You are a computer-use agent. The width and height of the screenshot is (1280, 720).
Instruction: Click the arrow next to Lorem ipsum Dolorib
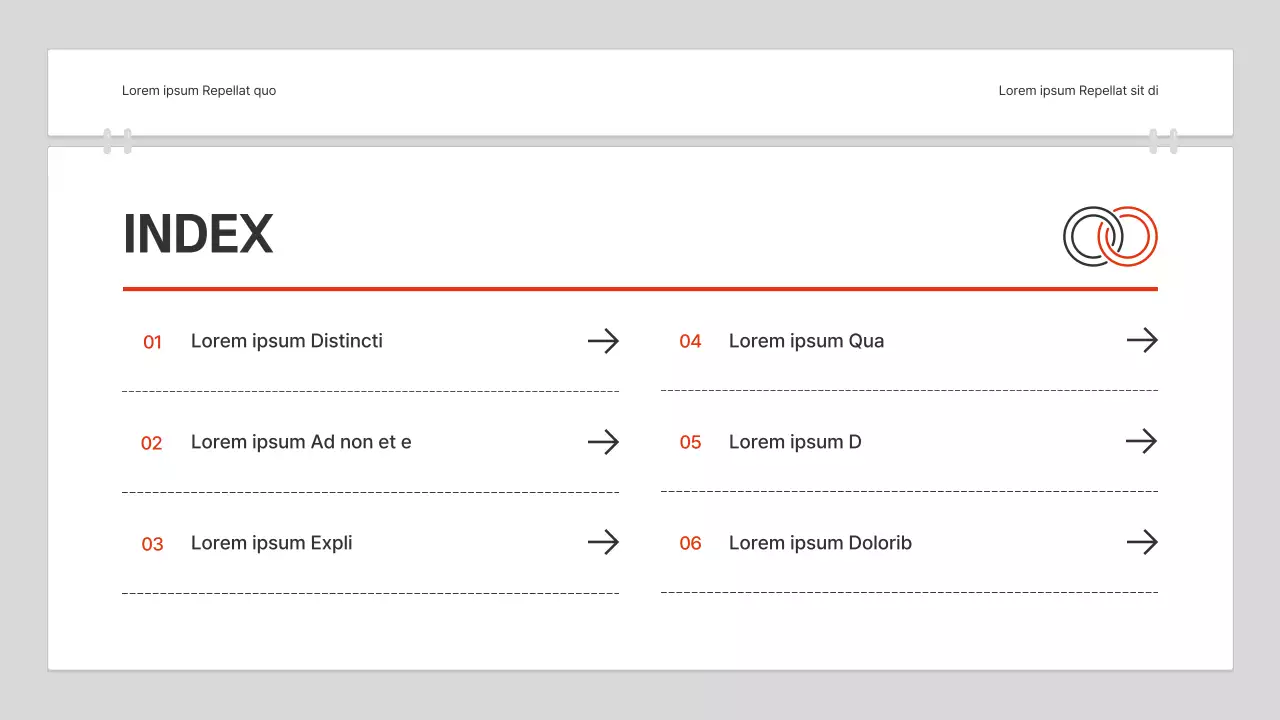(1141, 543)
